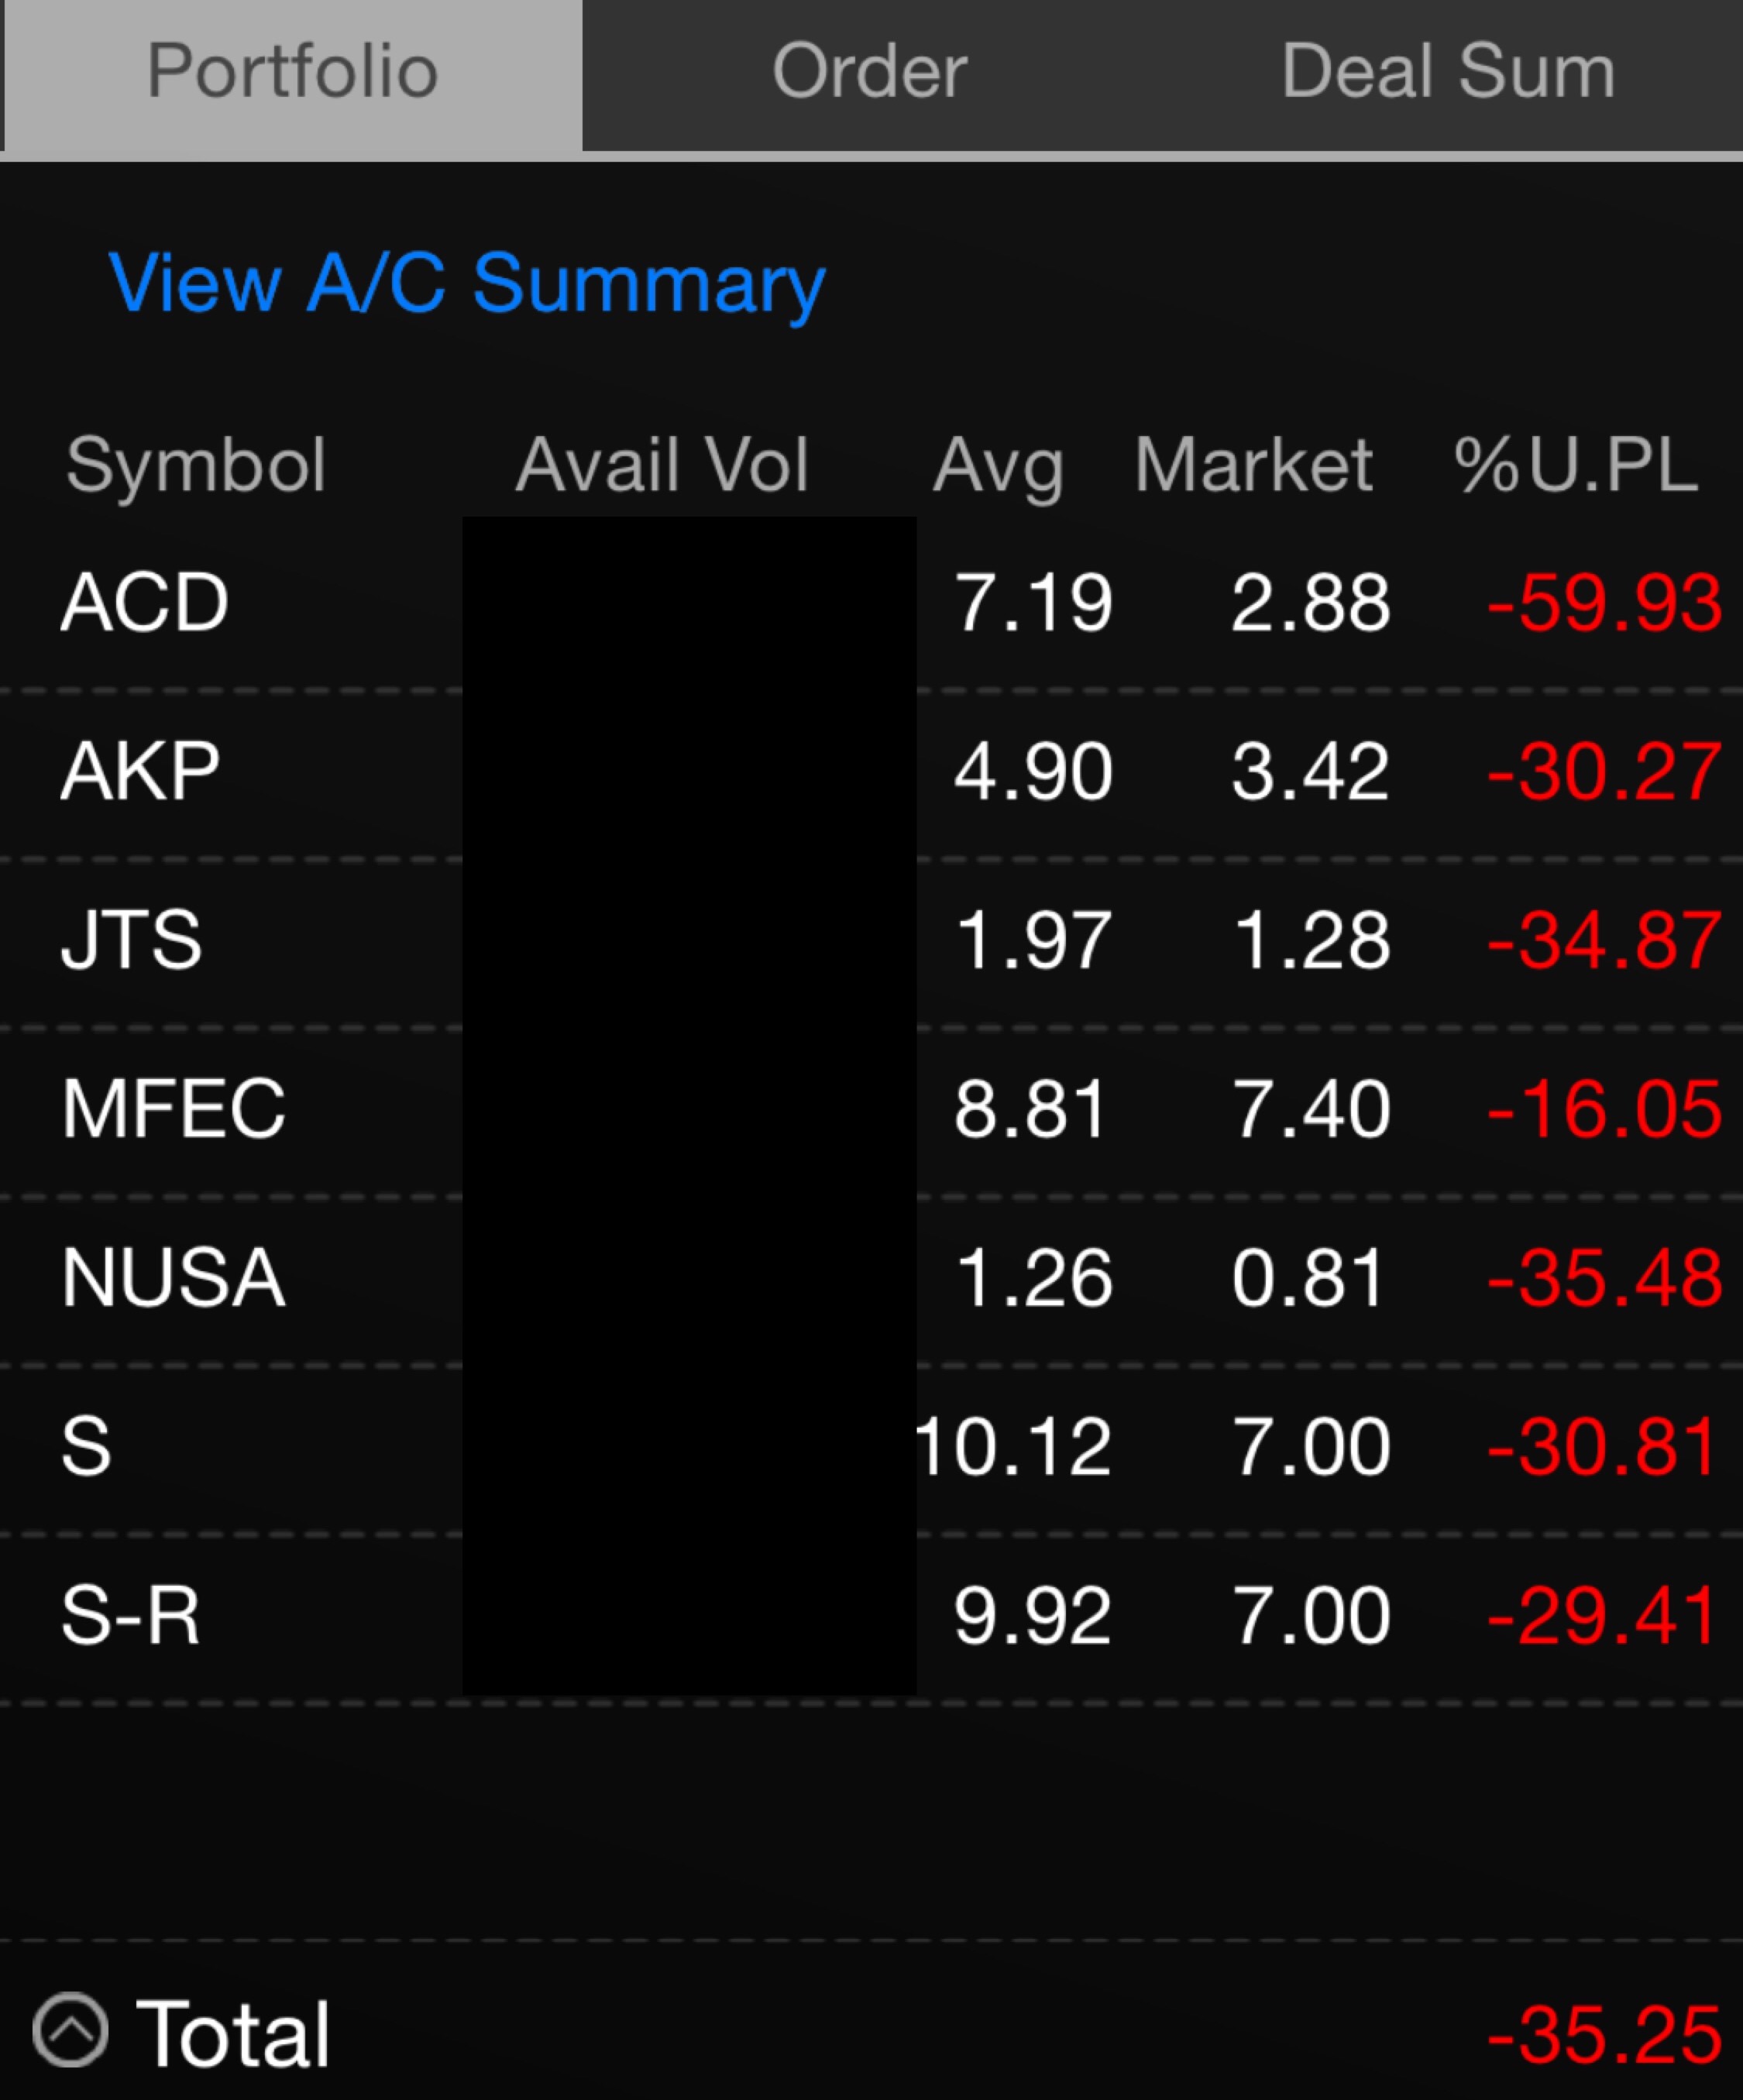Tap the S-R symbol entry
The image size is (1743, 2100).
[131, 1615]
